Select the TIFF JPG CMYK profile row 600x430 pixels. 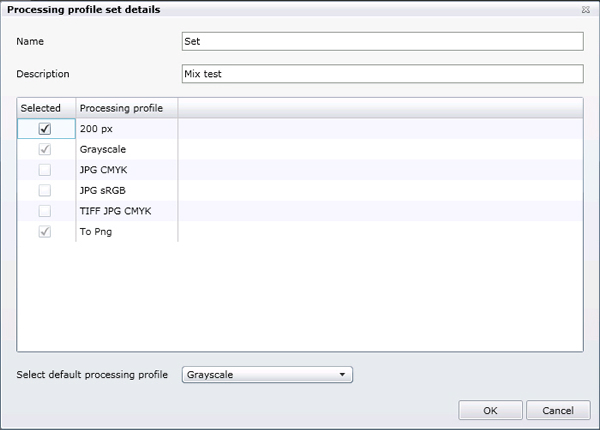[115, 211]
